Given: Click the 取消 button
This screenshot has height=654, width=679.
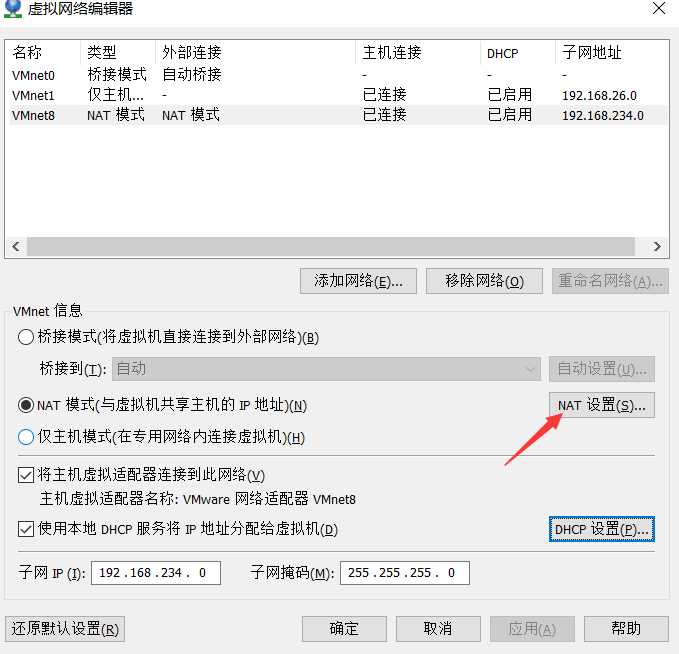Looking at the screenshot, I should point(438,629).
